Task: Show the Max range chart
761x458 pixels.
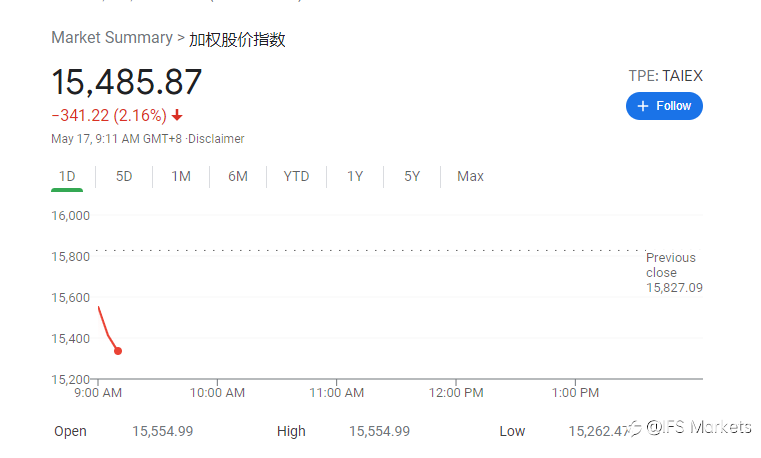Action: [x=470, y=176]
